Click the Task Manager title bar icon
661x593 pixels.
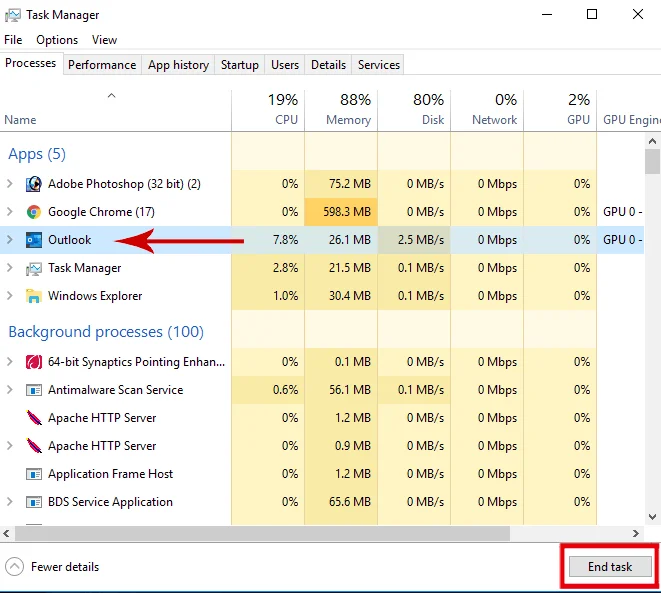point(13,16)
